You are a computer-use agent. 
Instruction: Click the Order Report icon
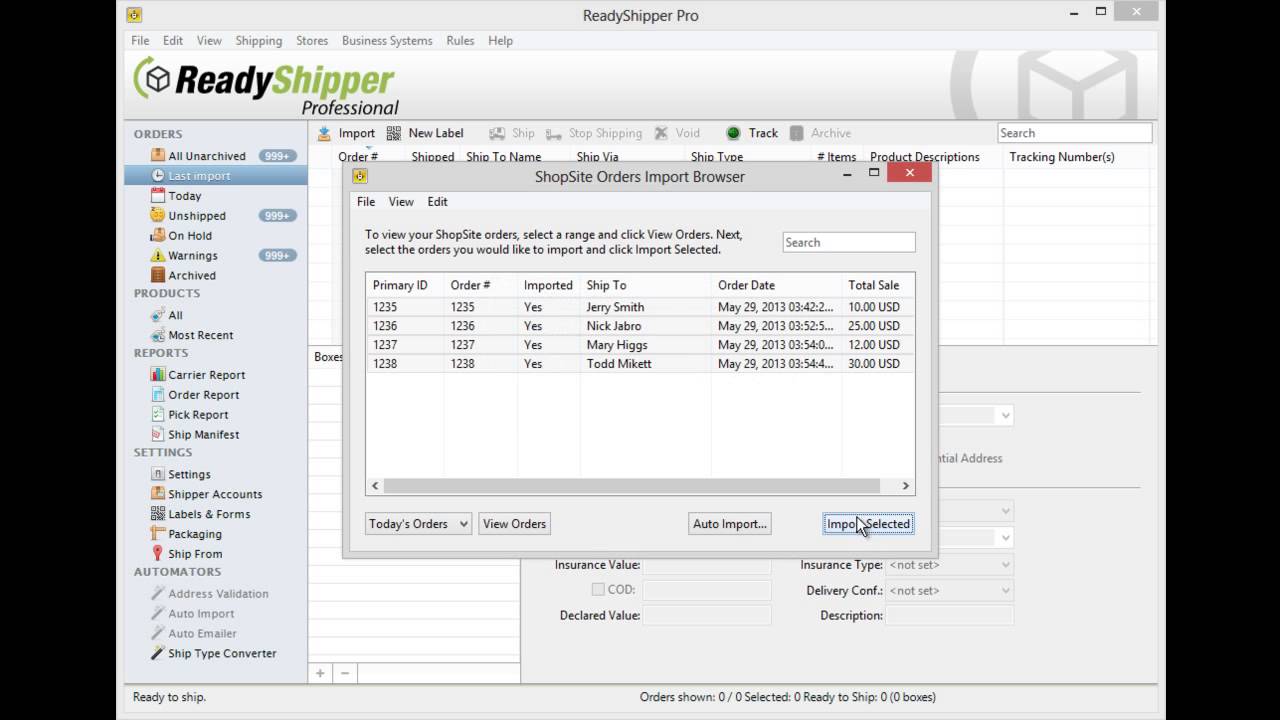click(x=158, y=395)
